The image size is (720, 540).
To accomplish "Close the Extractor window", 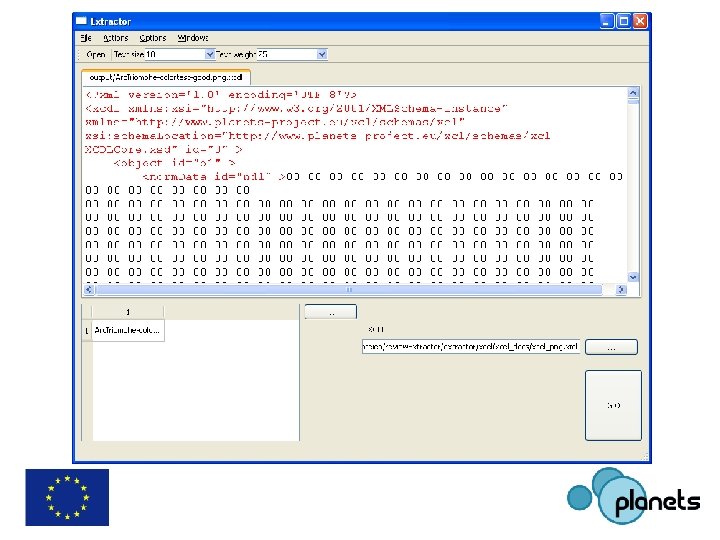I will pyautogui.click(x=640, y=21).
